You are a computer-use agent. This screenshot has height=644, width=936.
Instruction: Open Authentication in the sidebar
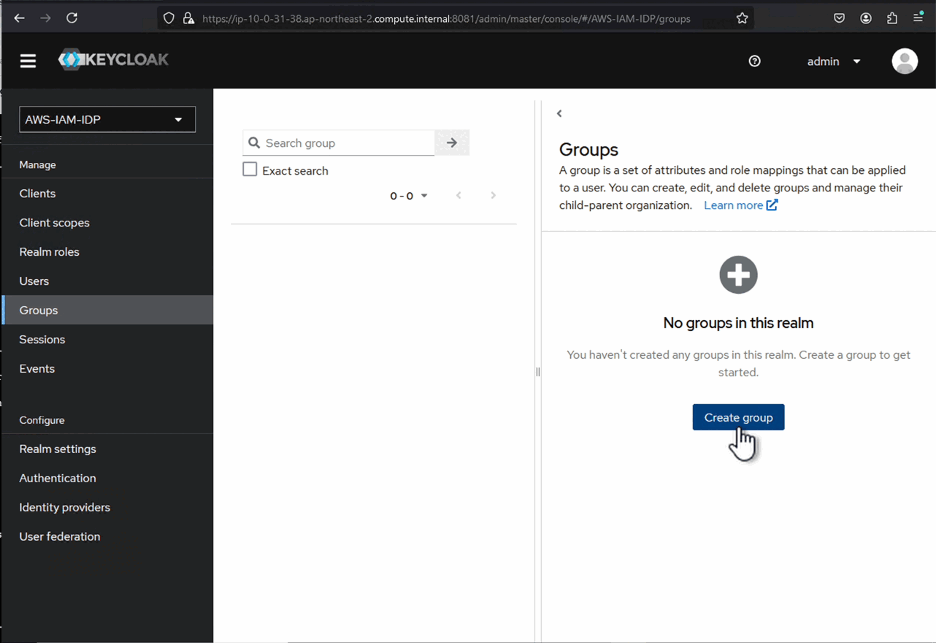107,478
